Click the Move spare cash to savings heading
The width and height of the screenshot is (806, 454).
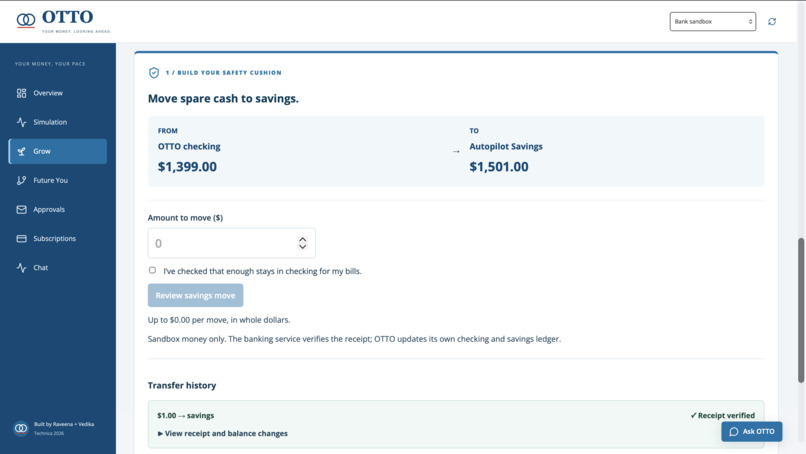(223, 99)
